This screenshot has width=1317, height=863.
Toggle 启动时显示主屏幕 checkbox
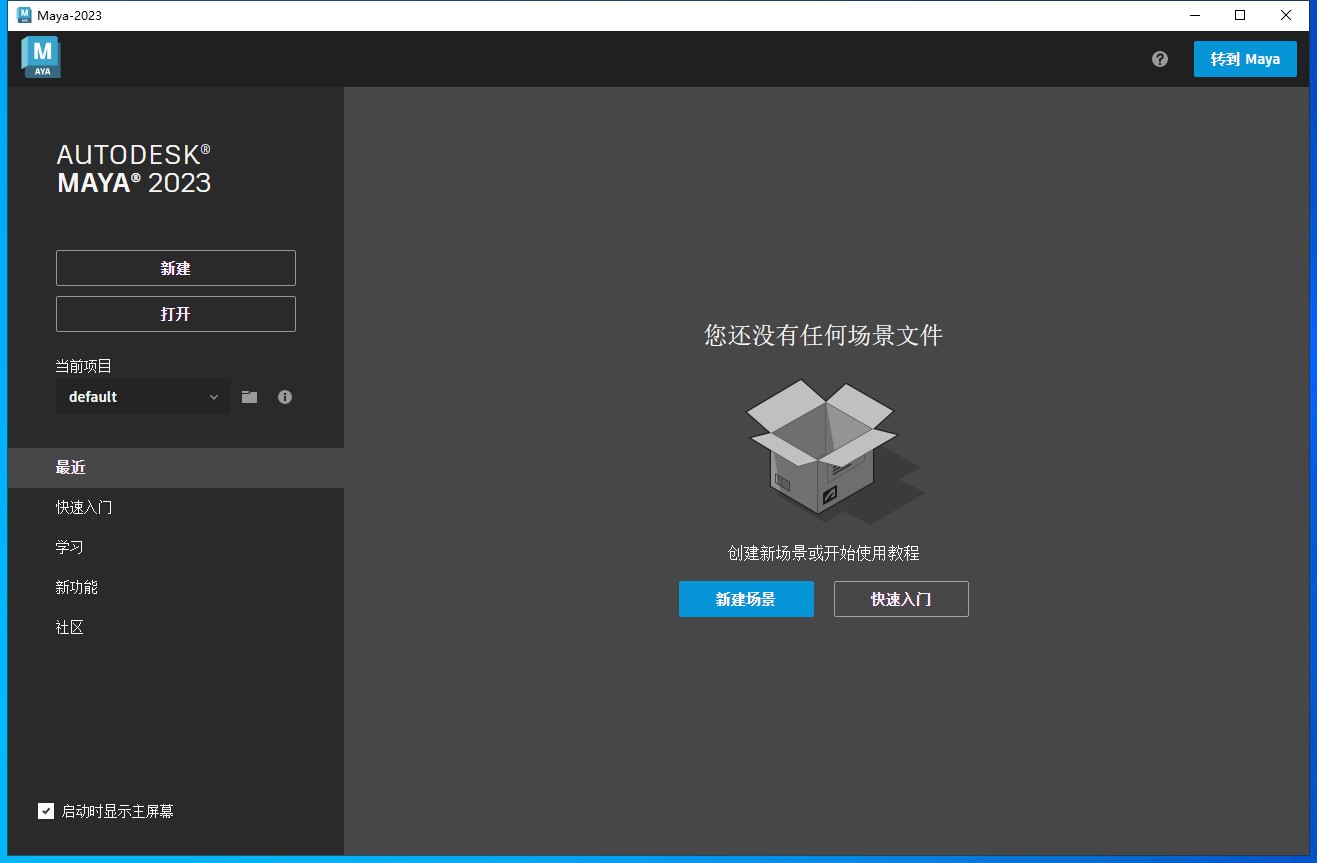point(46,811)
